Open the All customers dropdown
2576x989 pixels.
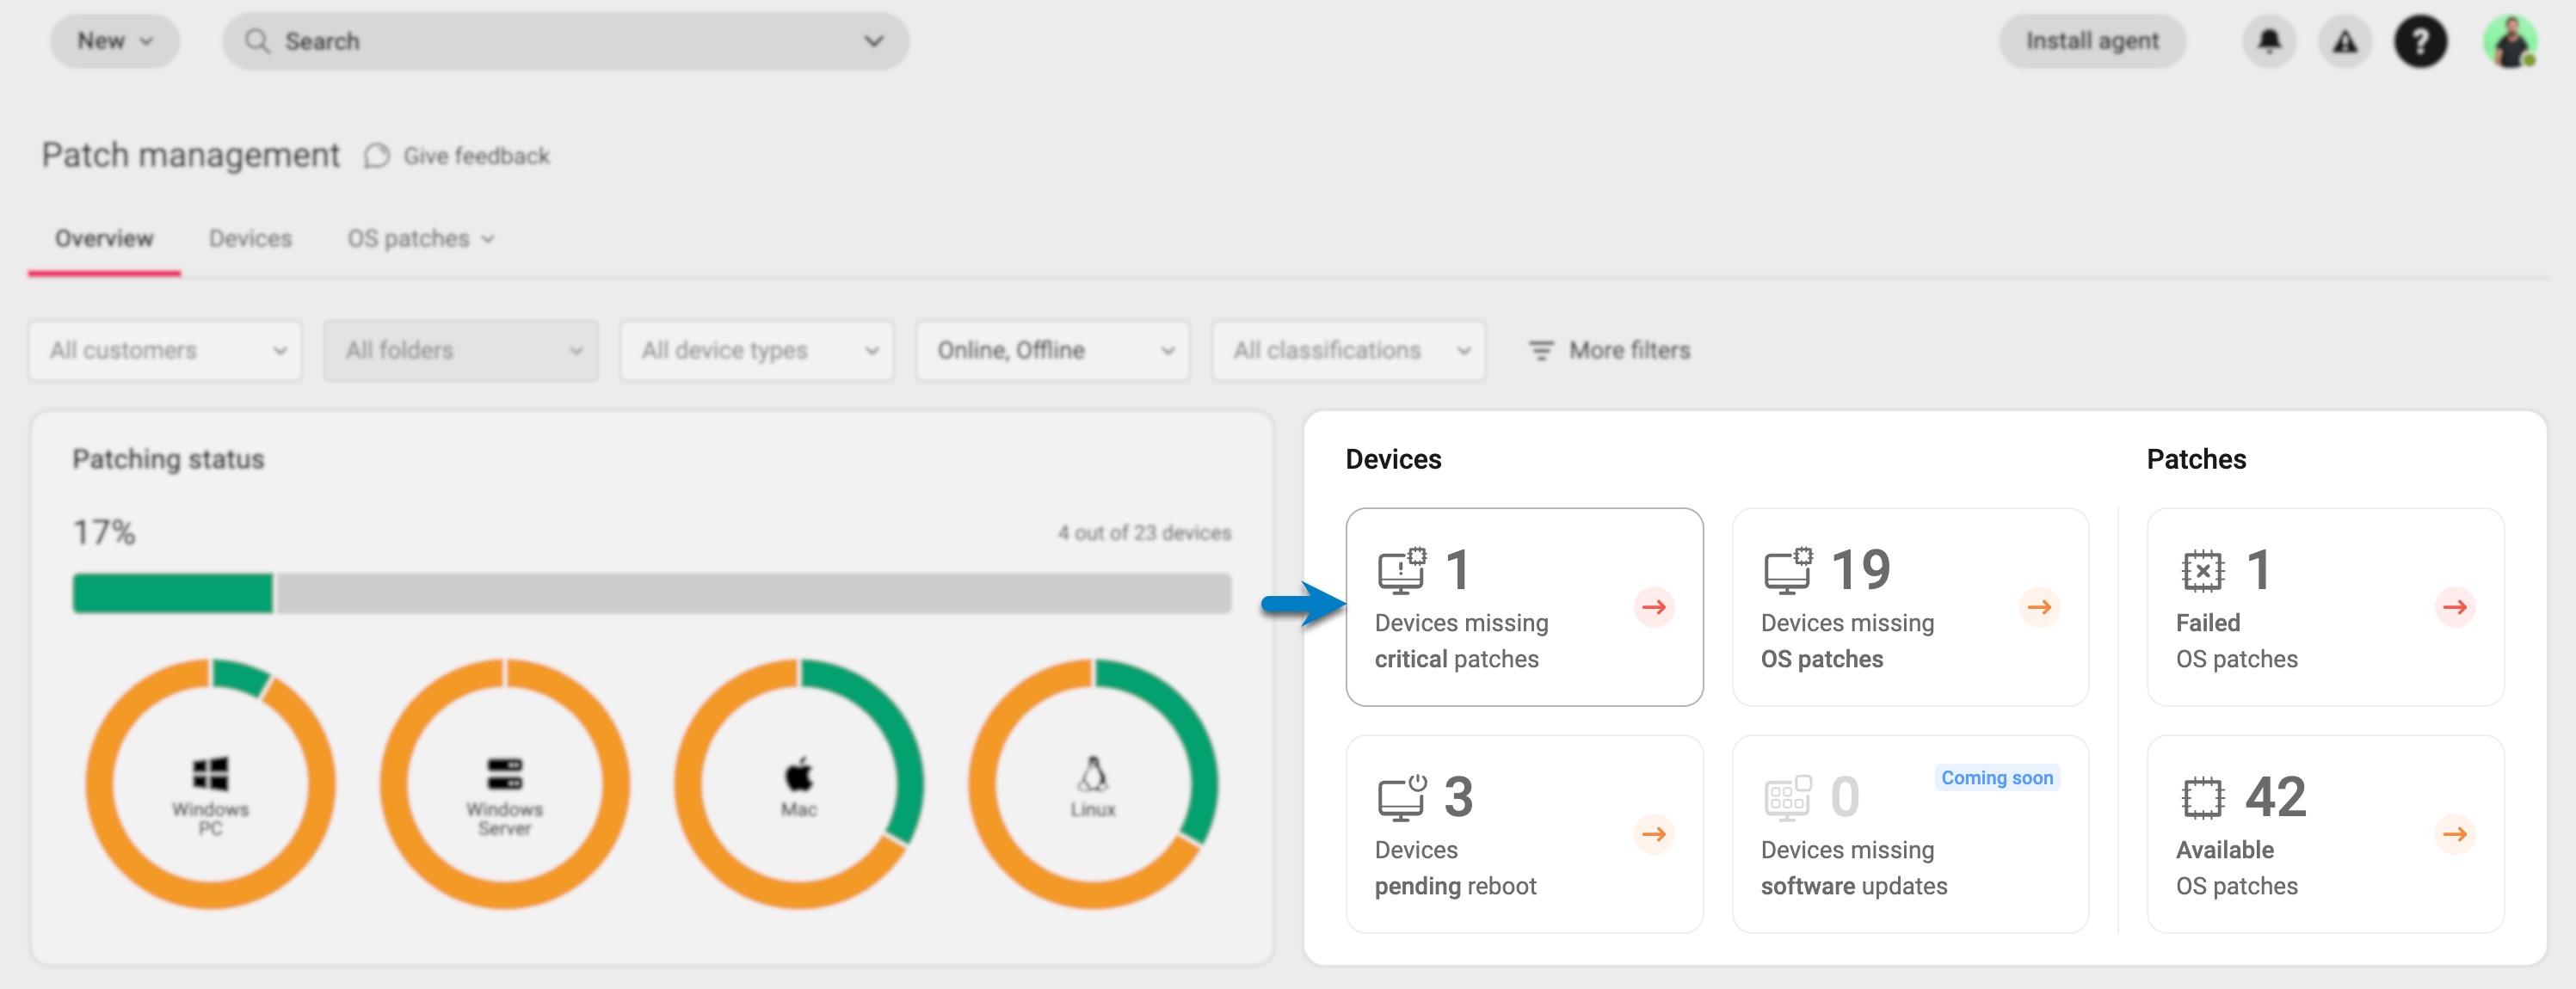pyautogui.click(x=165, y=350)
